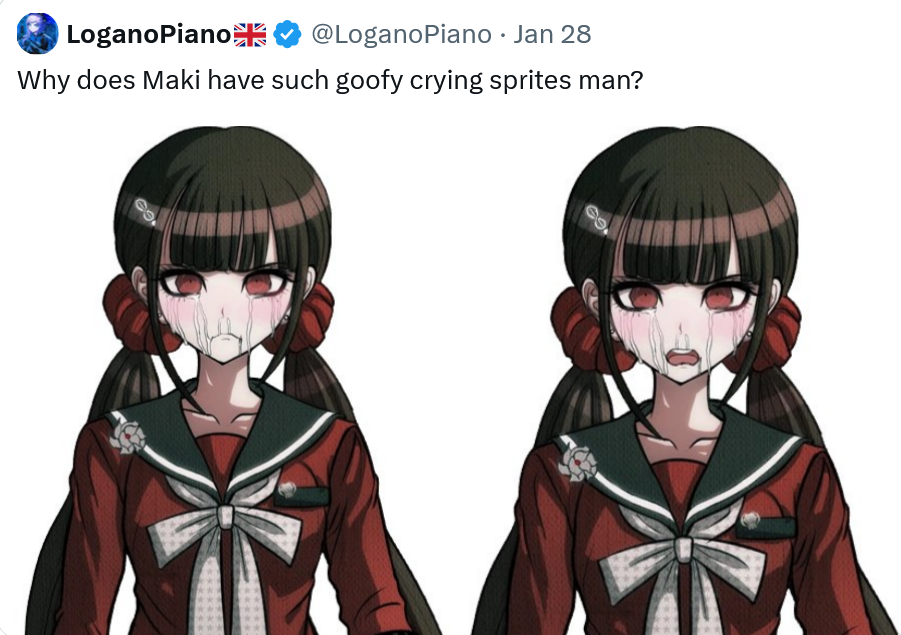Screen dimensions: 901x635
Task: Open the @LoganoPiano handle link
Action: pos(402,34)
